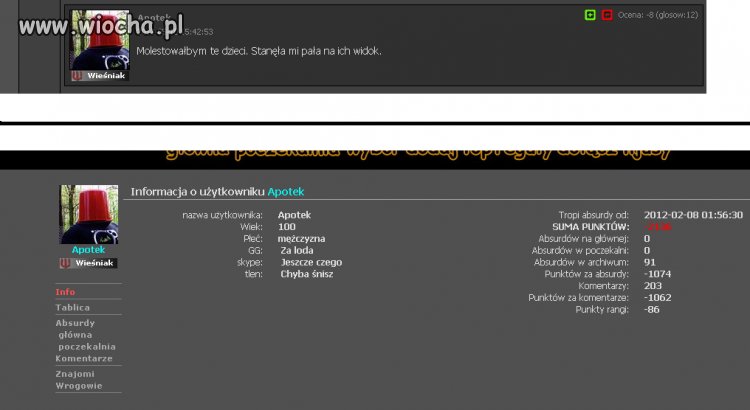Click the skype value 'Jeszcze czego'

coord(311,263)
